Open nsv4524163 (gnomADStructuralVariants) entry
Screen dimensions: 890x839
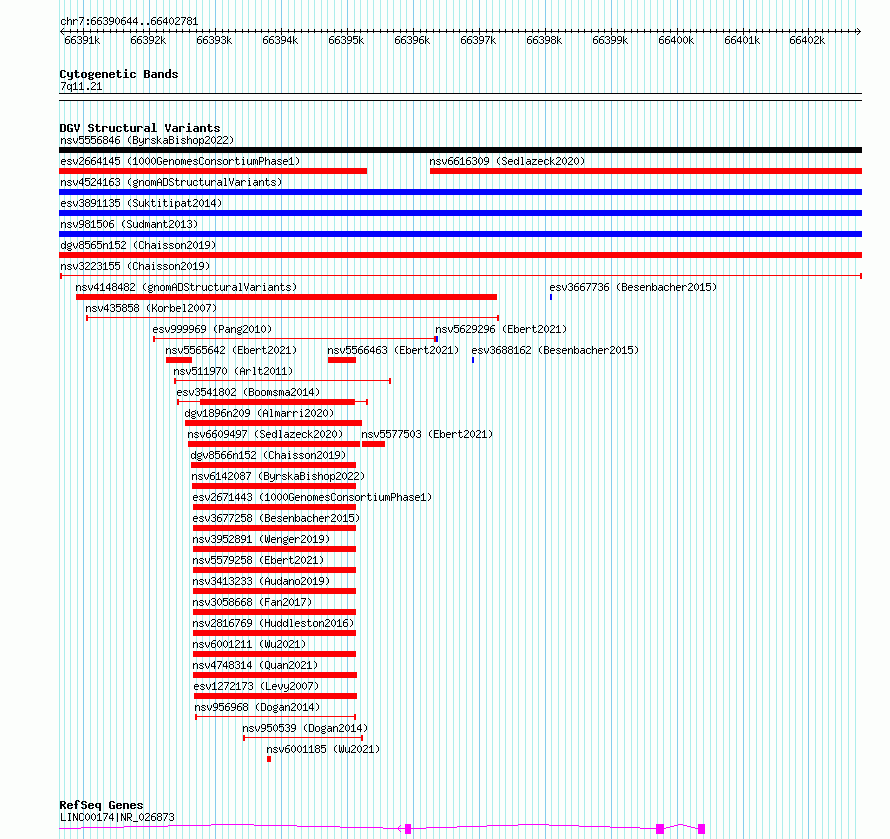[x=171, y=182]
